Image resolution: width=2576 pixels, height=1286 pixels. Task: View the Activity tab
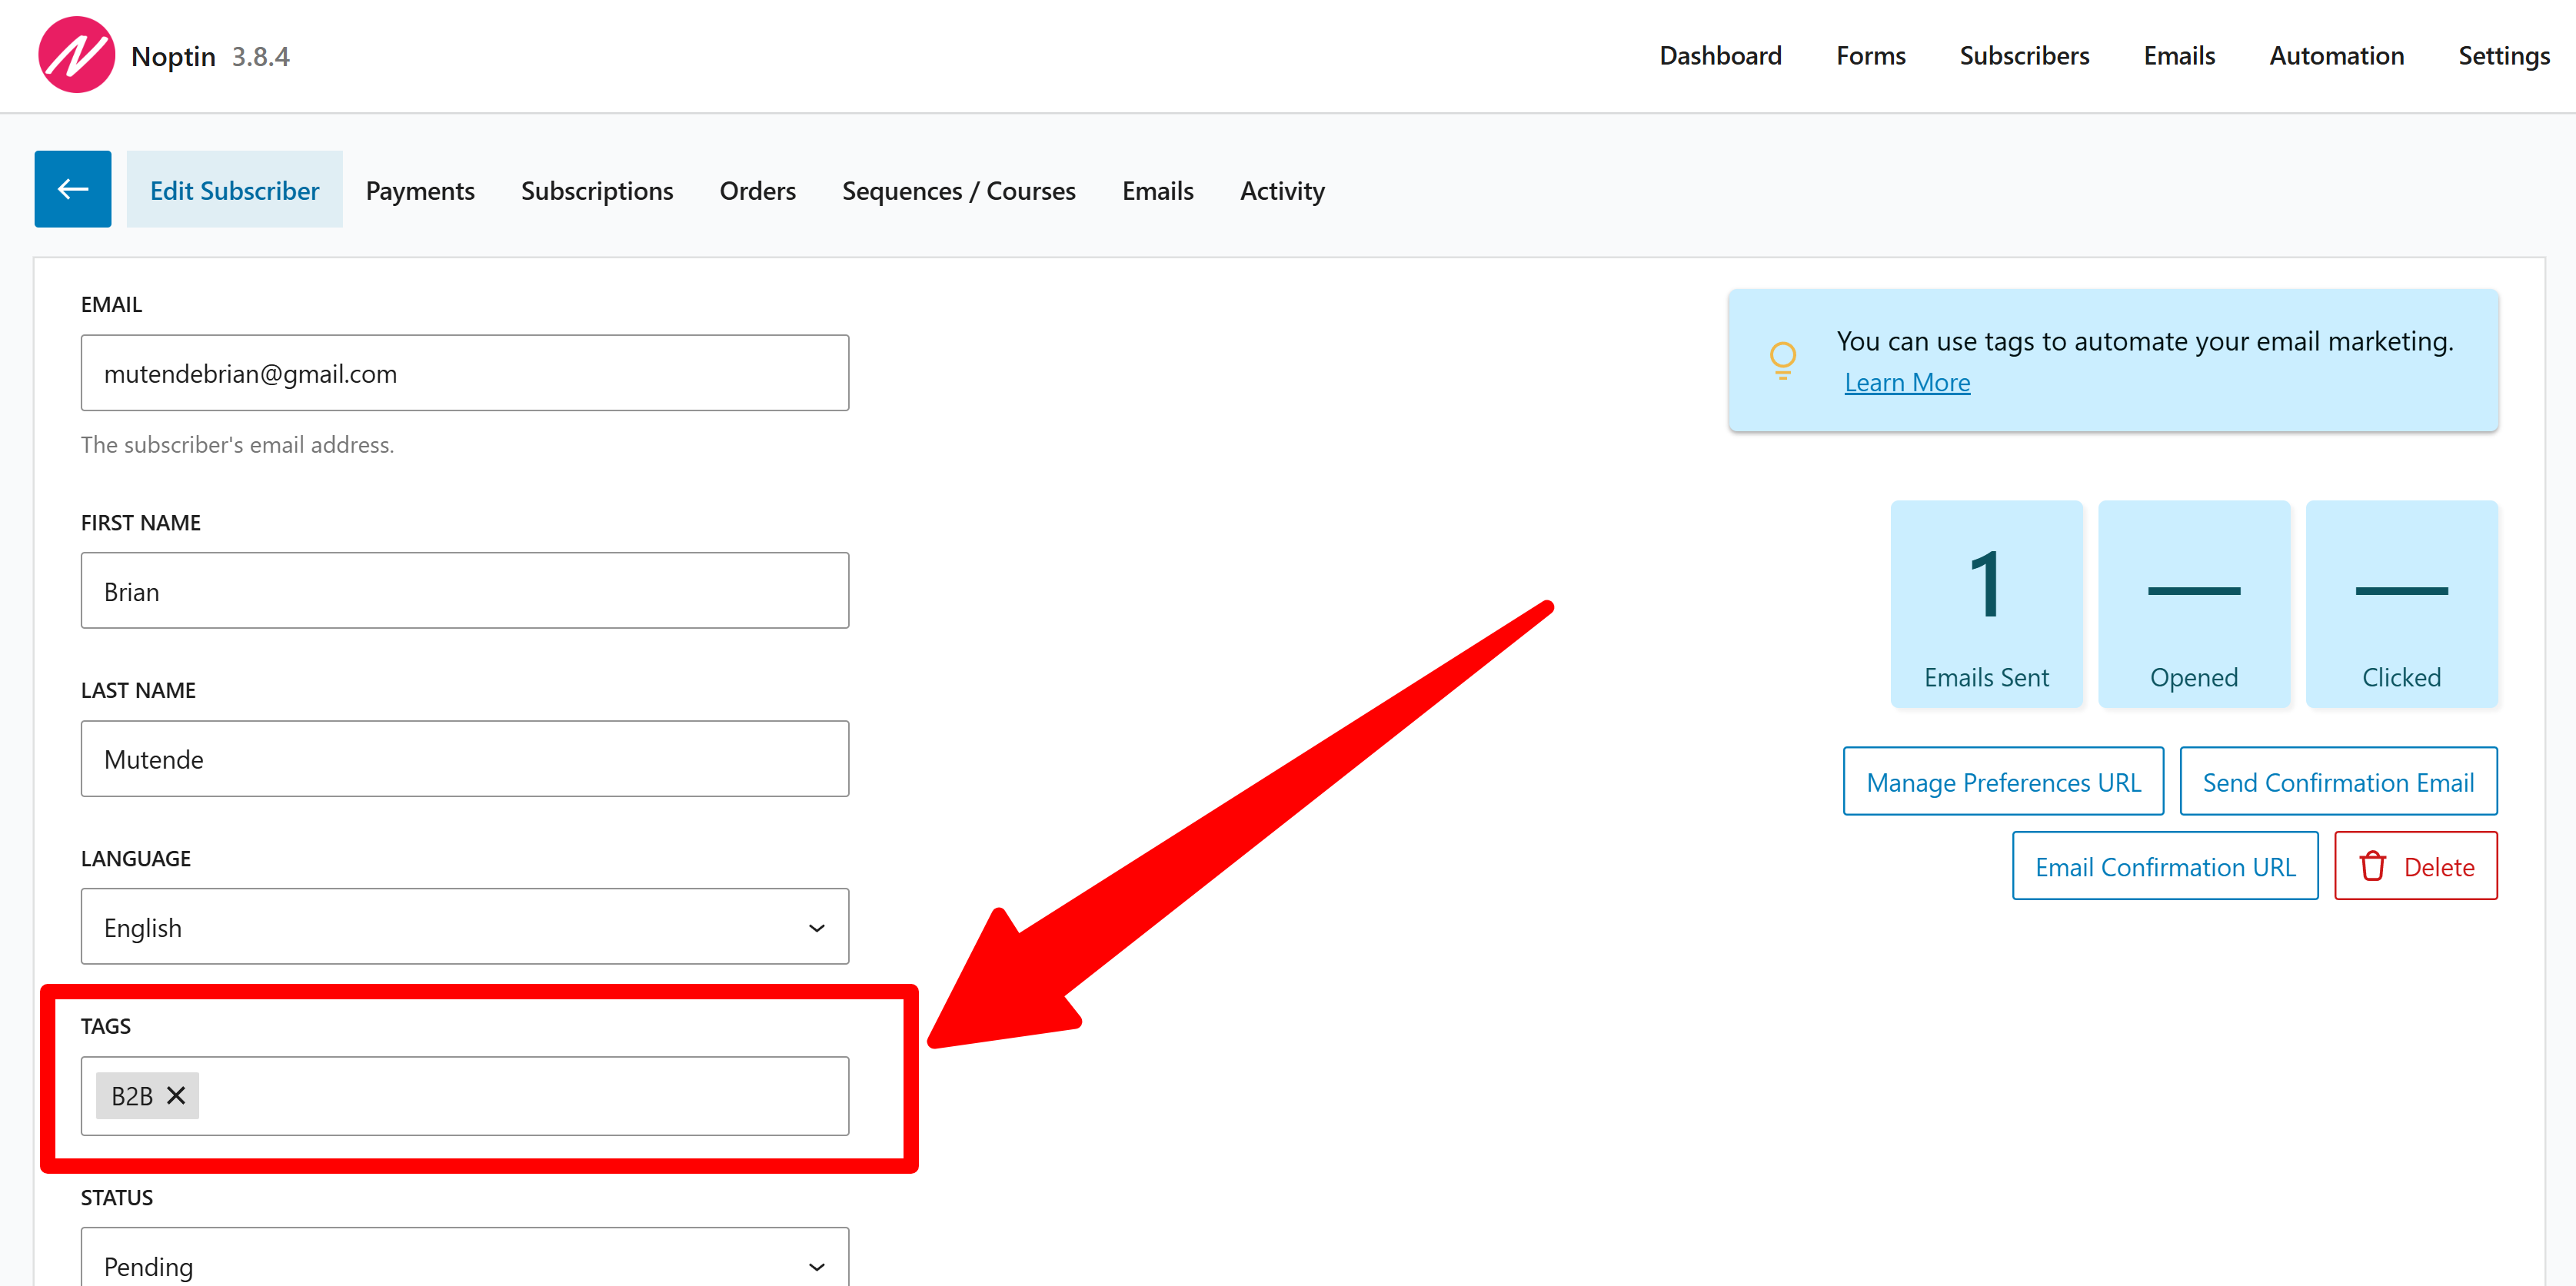pos(1282,190)
